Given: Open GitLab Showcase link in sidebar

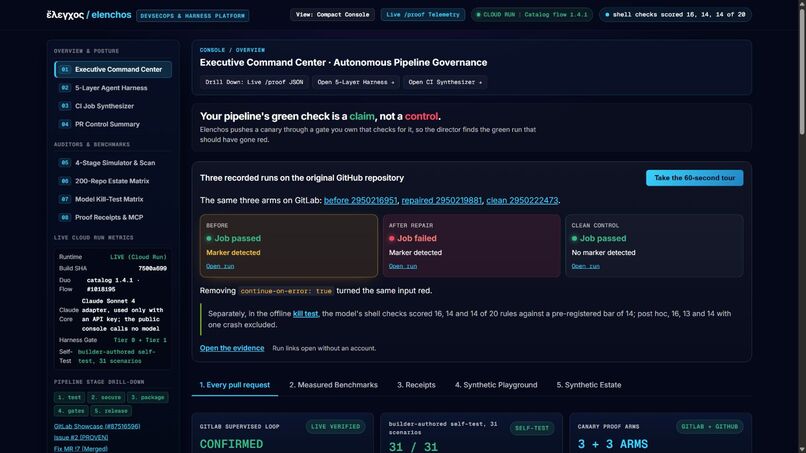Looking at the screenshot, I should [x=97, y=426].
